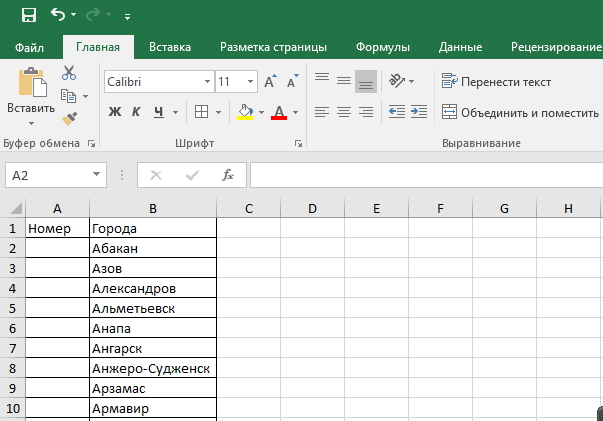Viewport: 603px width, 421px height.
Task: Select the Номер header cell
Action: point(57,228)
